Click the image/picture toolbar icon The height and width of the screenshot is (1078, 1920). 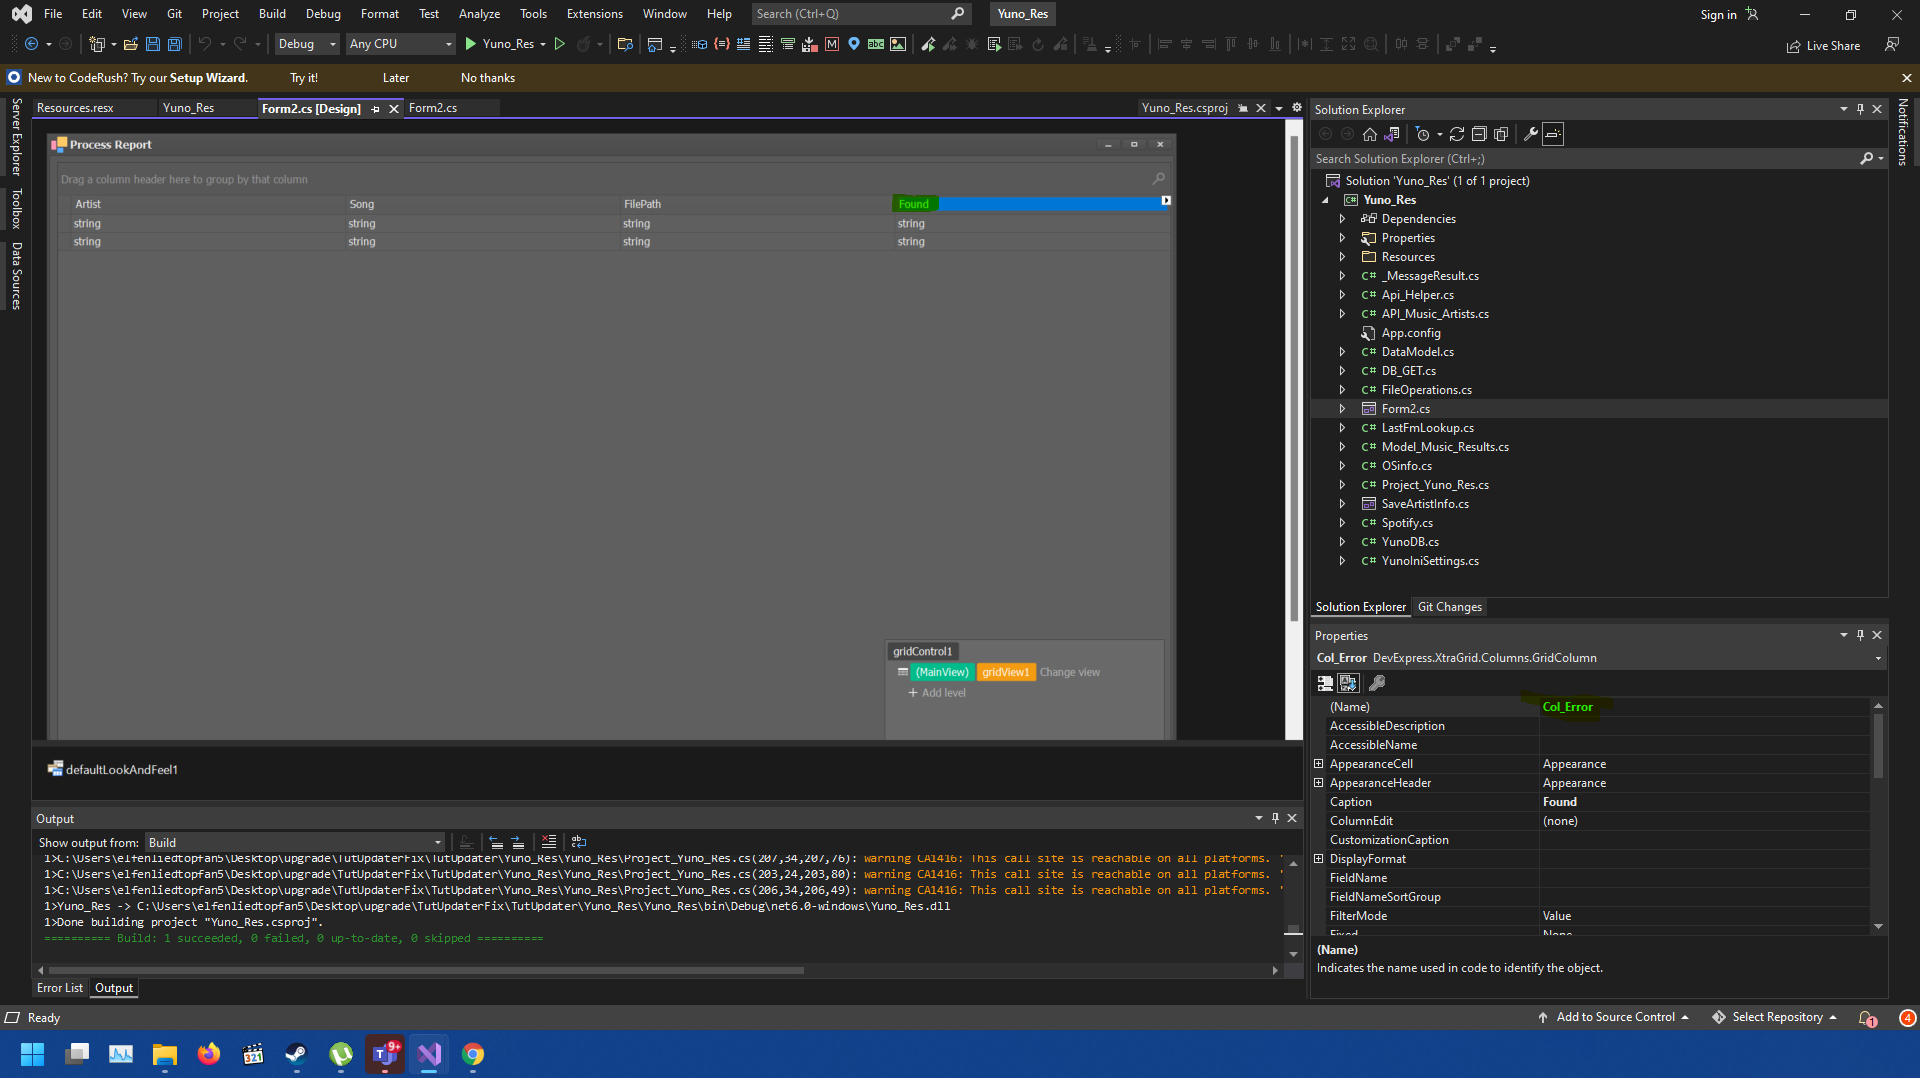point(898,44)
